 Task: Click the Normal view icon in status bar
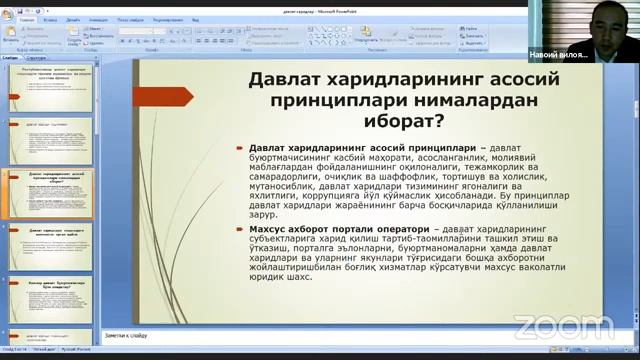553,349
